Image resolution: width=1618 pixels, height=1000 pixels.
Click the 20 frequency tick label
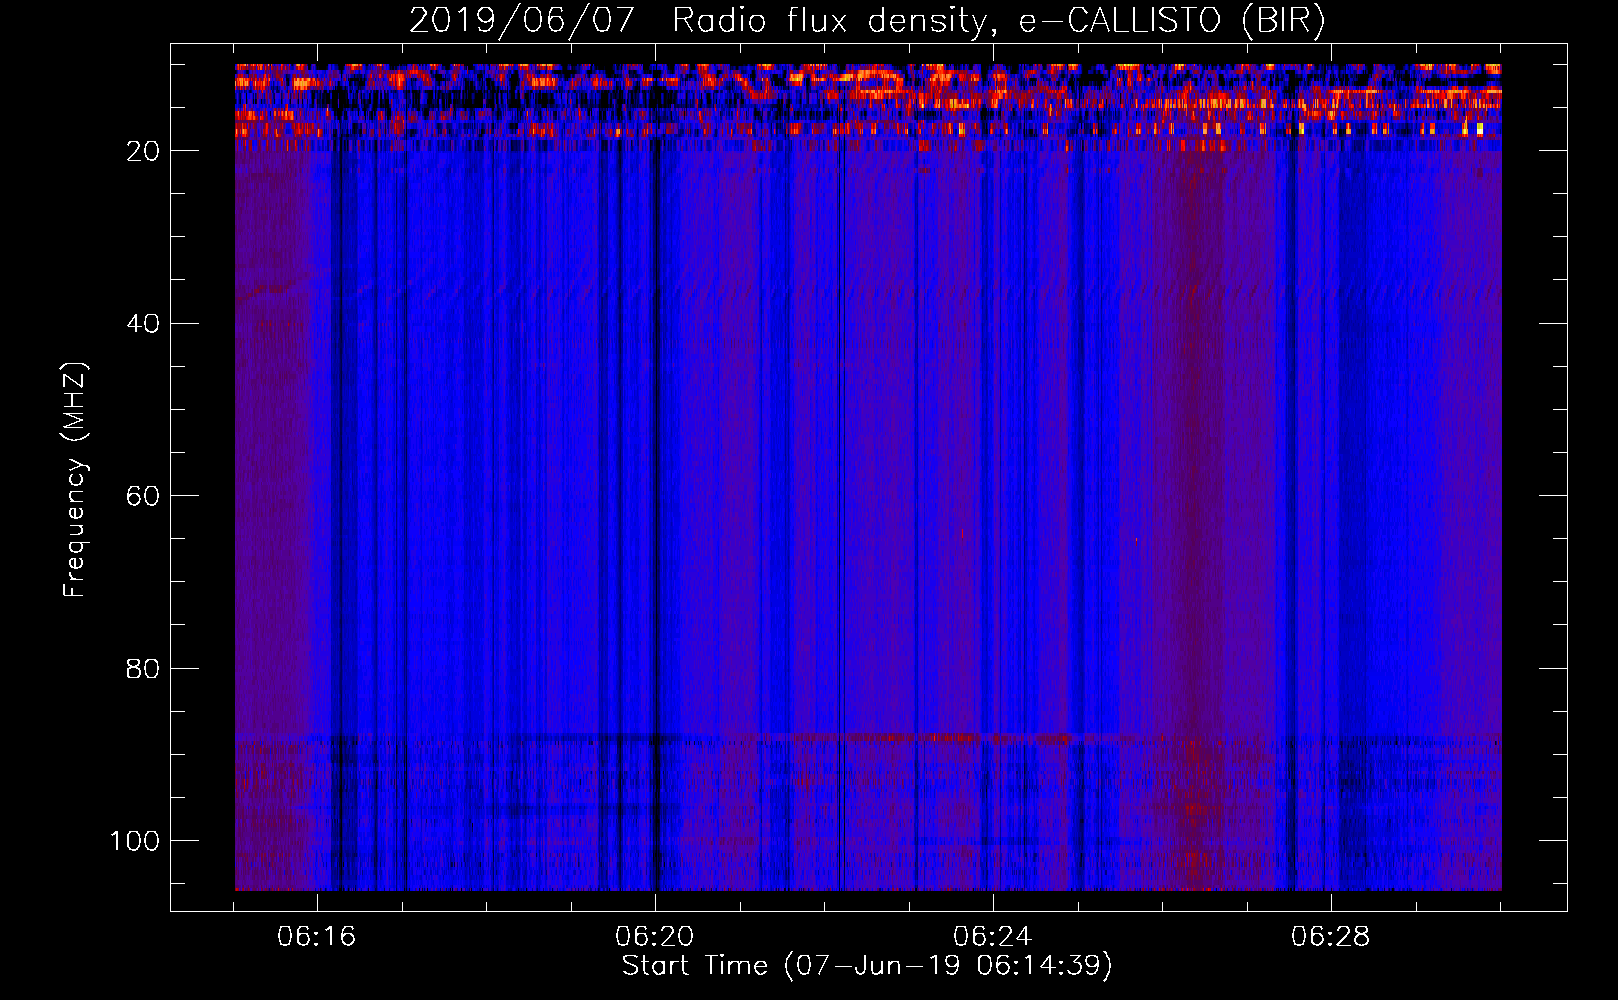pos(143,151)
